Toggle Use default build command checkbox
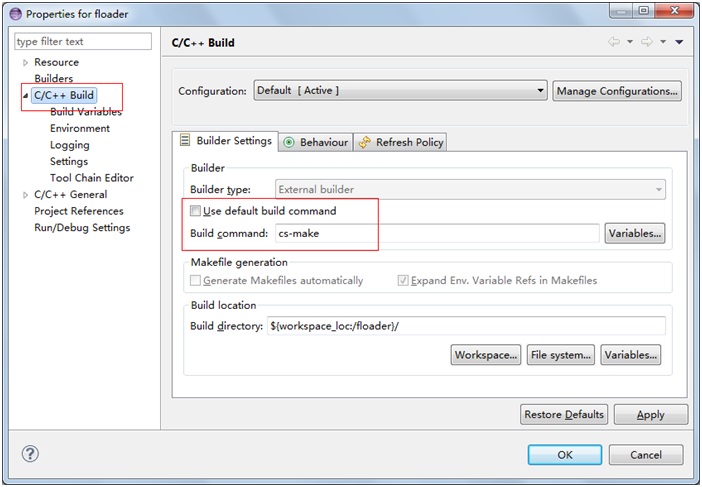The width and height of the screenshot is (702, 487). (x=195, y=210)
